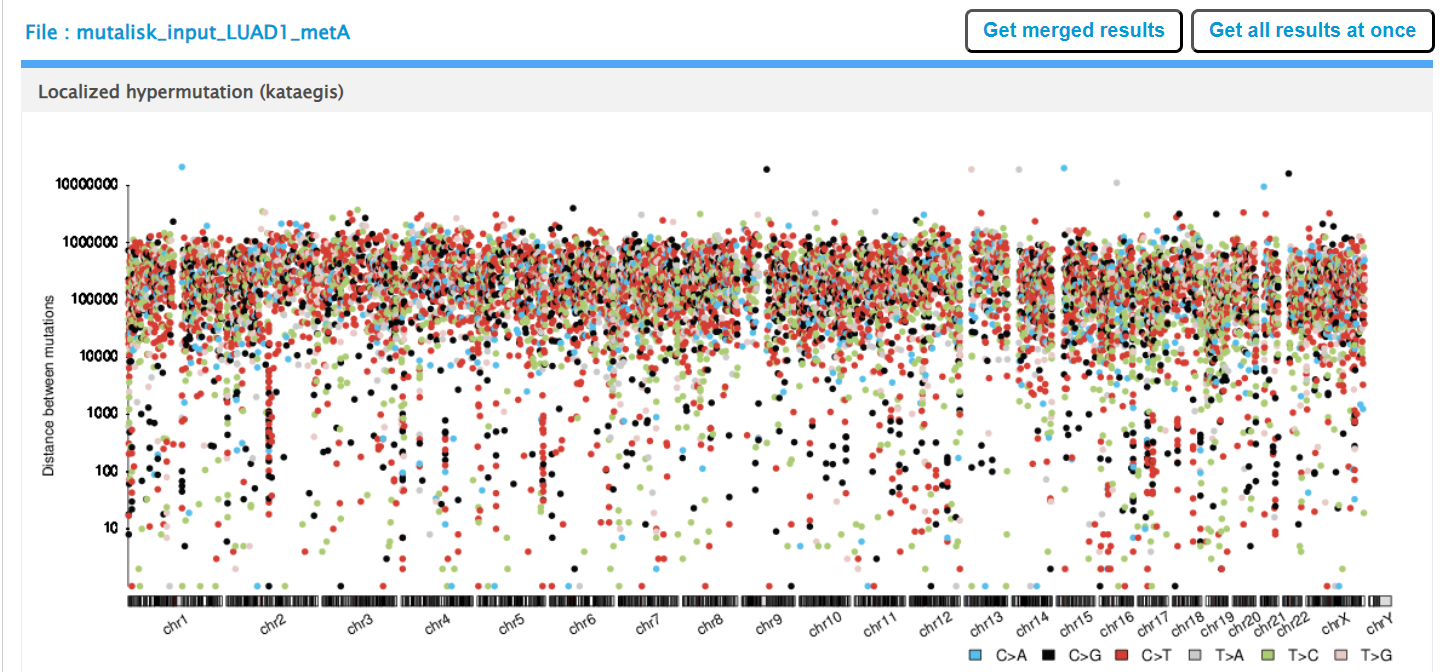Select the chr2 ideogram band
Viewport: 1444px width, 672px height.
[271, 600]
